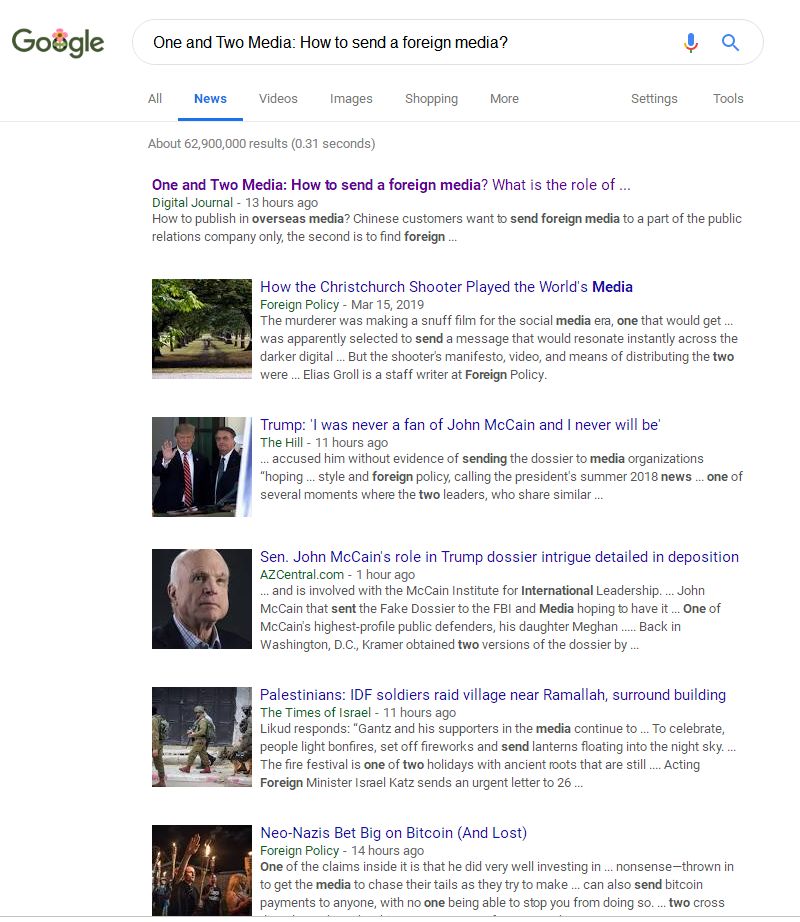Click John McCain portrait thumbnail

[x=202, y=599]
